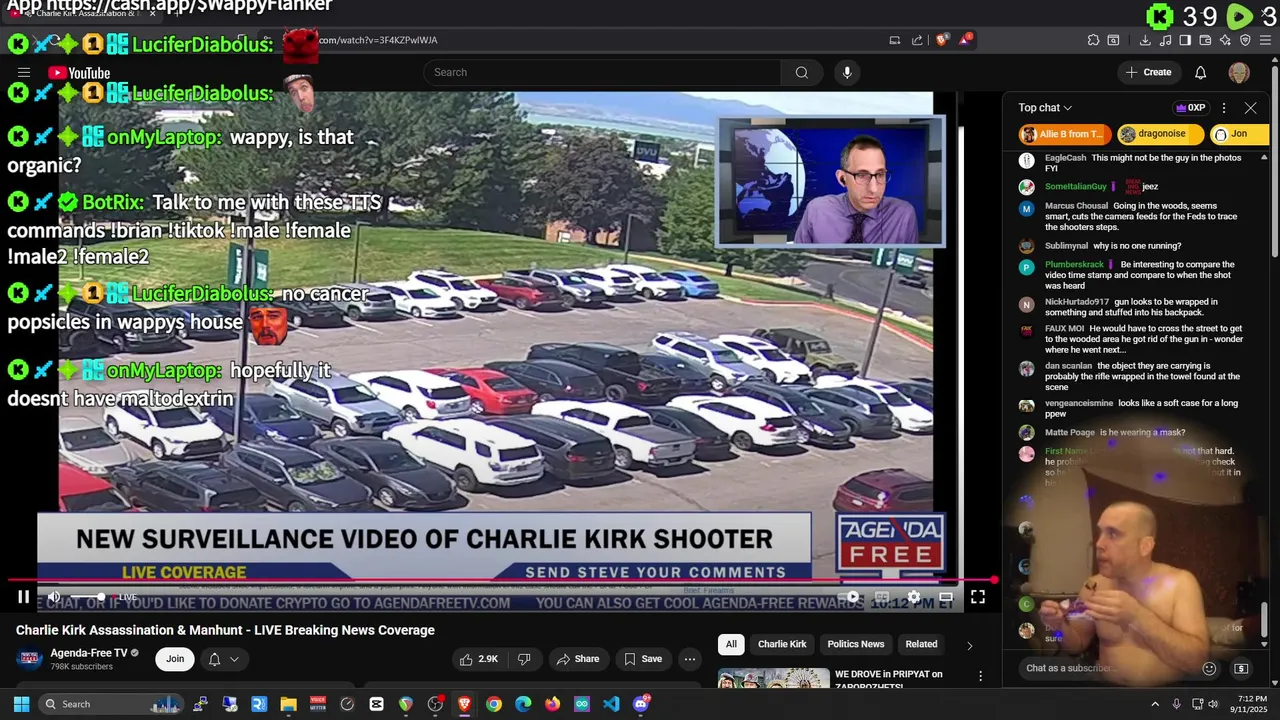
Task: Start voice search with microphone
Action: (847, 72)
